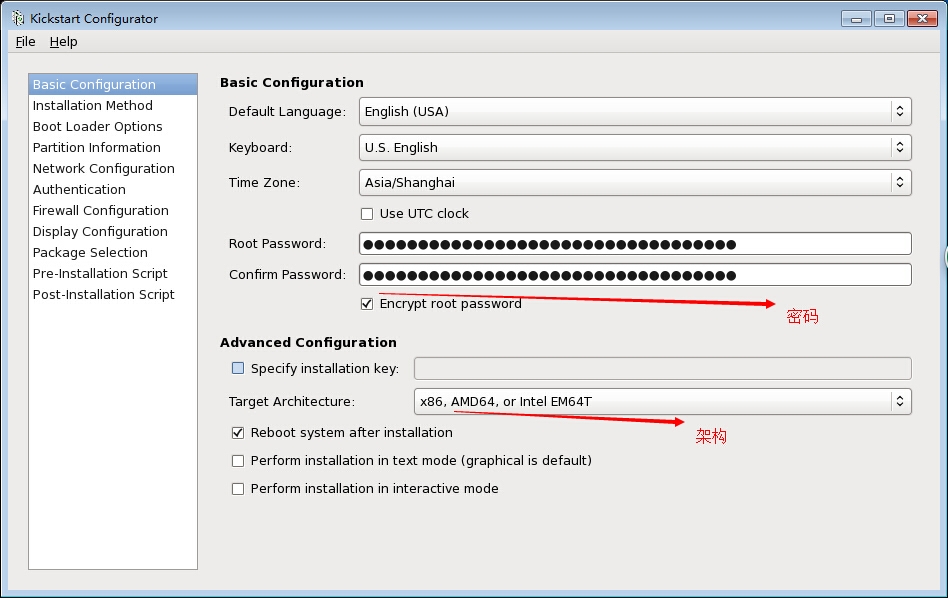Image resolution: width=948 pixels, height=598 pixels.
Task: Open the File menu
Action: click(x=25, y=42)
